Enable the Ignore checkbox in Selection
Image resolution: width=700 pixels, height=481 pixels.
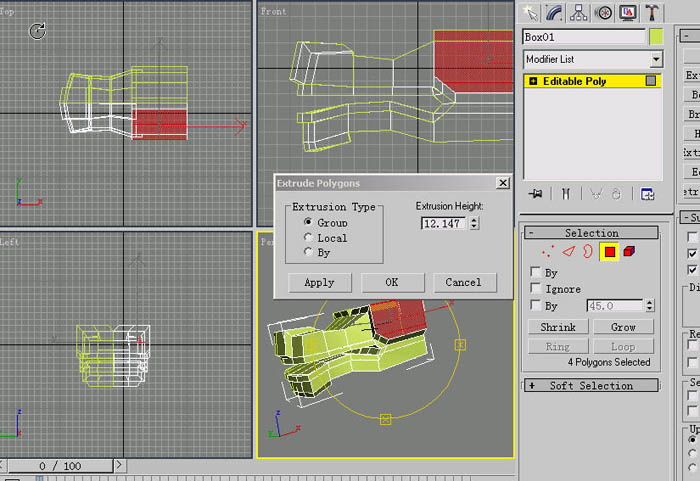click(x=536, y=288)
